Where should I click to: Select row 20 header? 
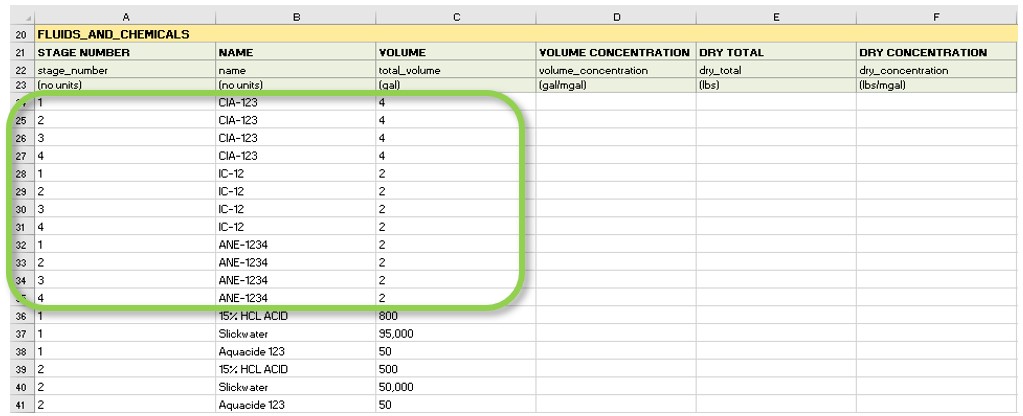(22, 35)
